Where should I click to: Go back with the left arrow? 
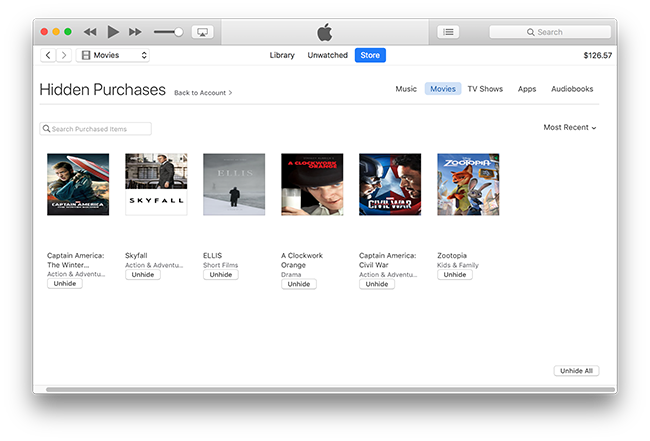48,55
